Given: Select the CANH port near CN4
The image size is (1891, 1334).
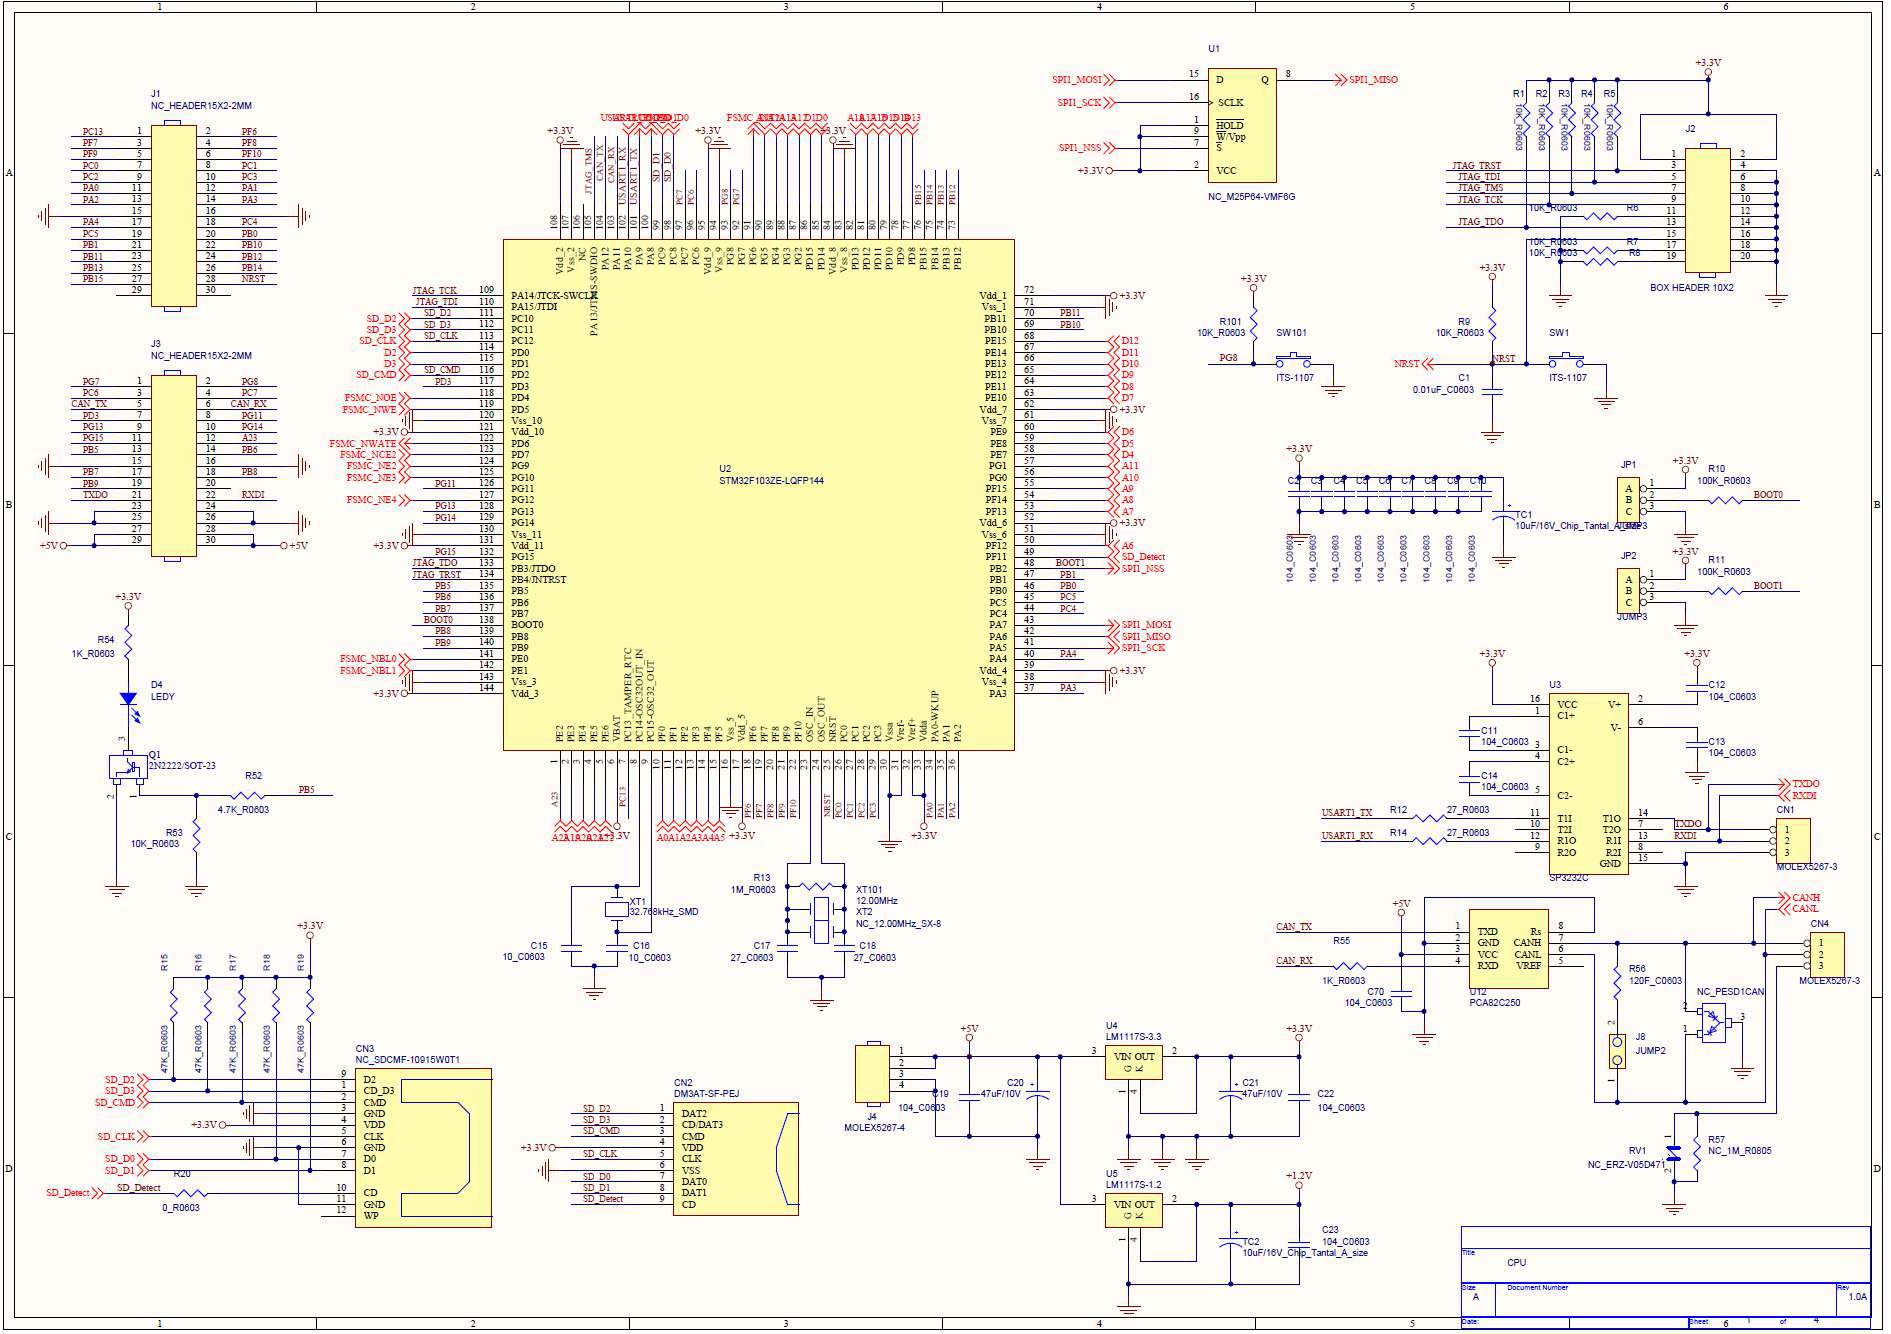Looking at the screenshot, I should click(1800, 898).
